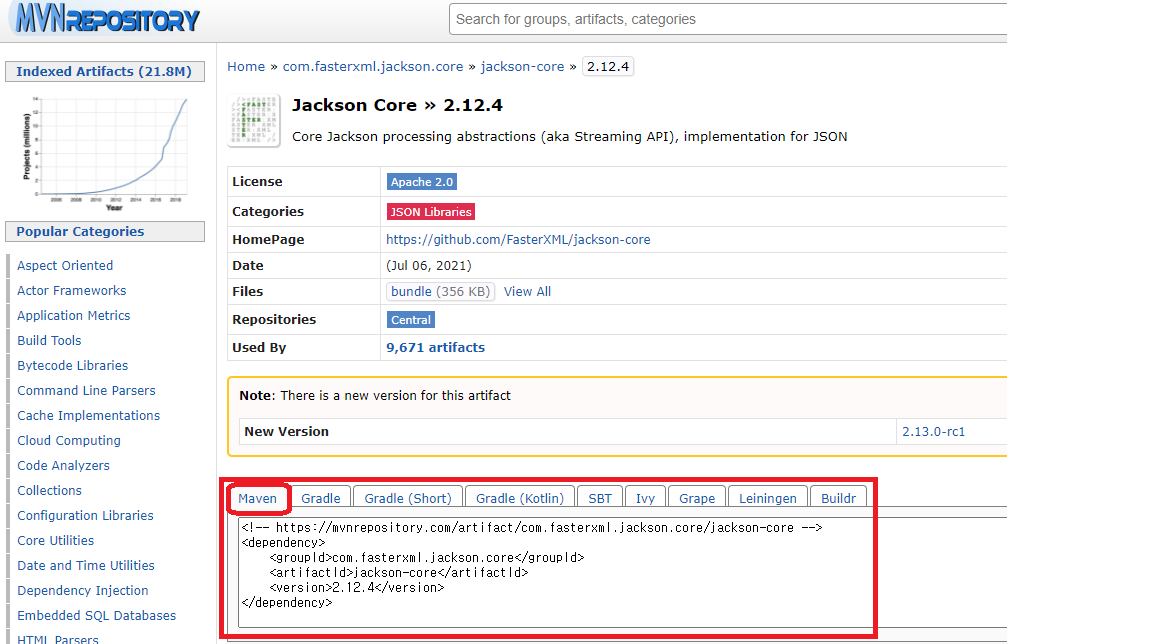The image size is (1151, 644).
Task: Click the 2.12.4 version breadcrumb badge
Action: click(x=608, y=67)
